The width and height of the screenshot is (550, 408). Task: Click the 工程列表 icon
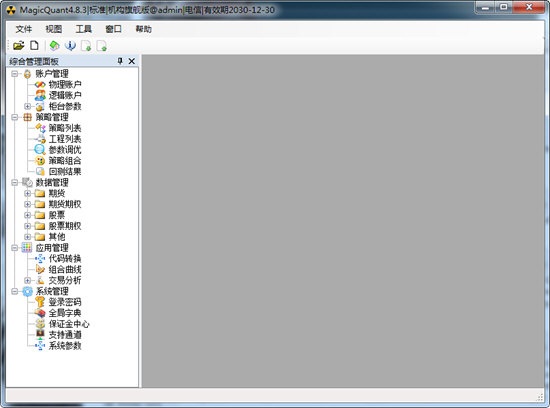41,139
